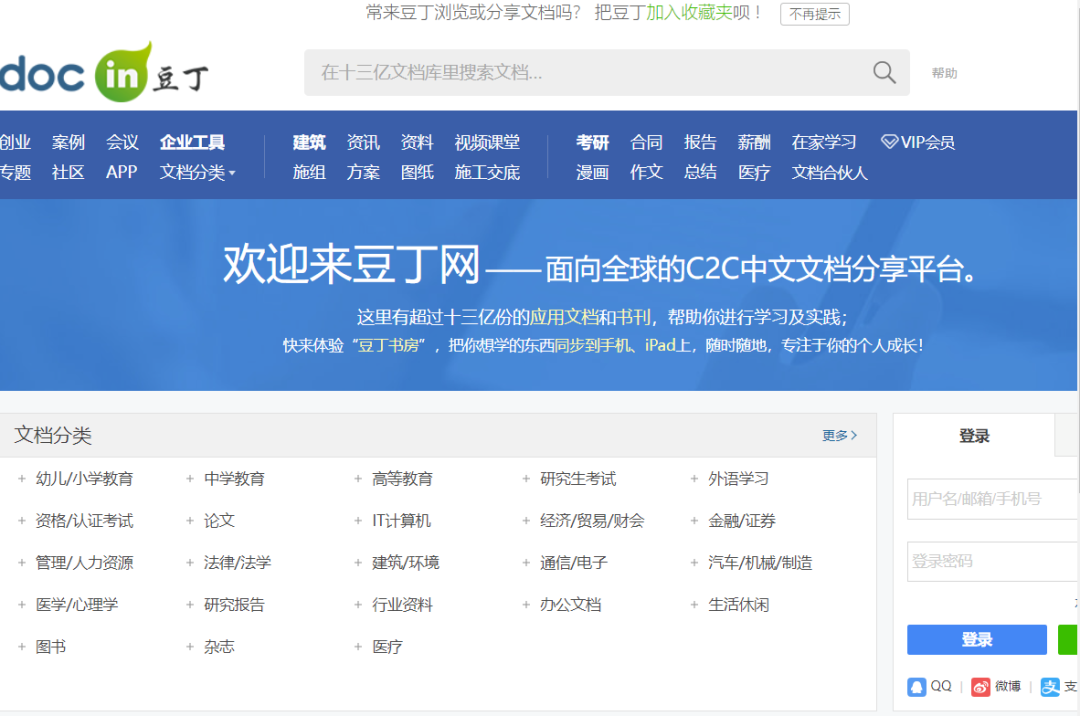Click the iPad link in the banner
This screenshot has width=1080, height=716.
coord(660,345)
